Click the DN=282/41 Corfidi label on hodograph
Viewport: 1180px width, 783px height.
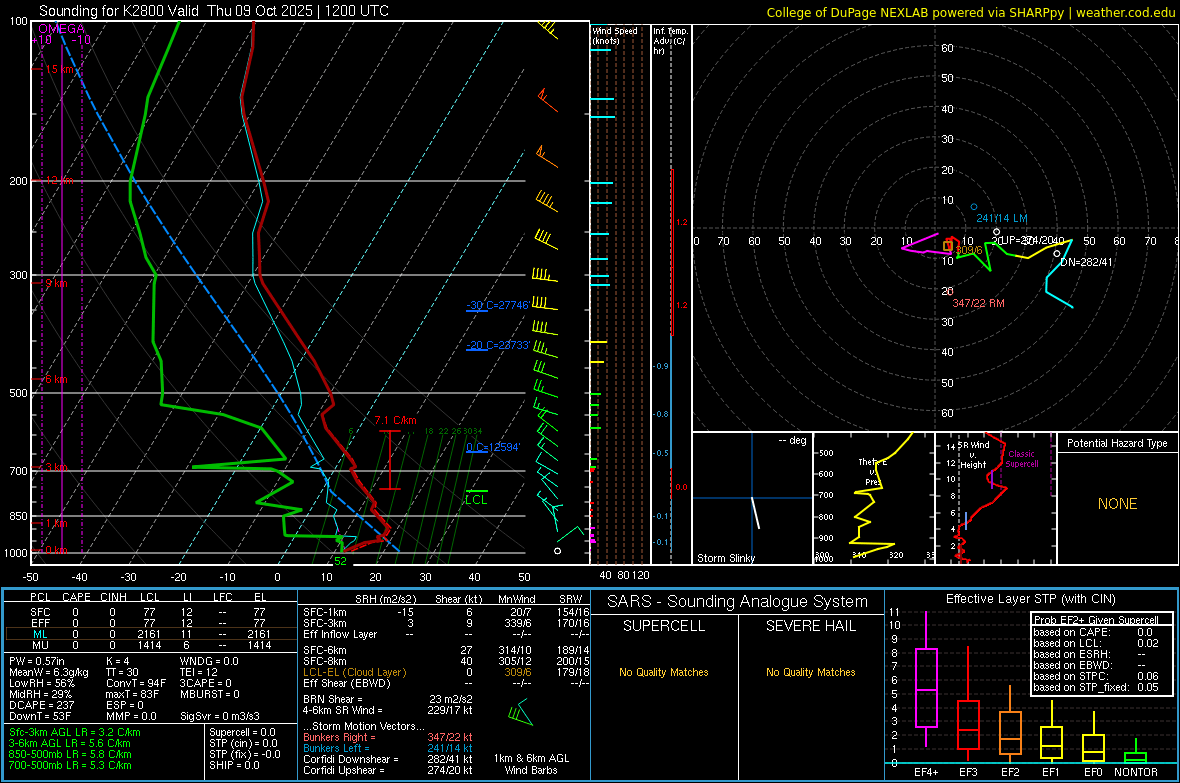point(1086,262)
